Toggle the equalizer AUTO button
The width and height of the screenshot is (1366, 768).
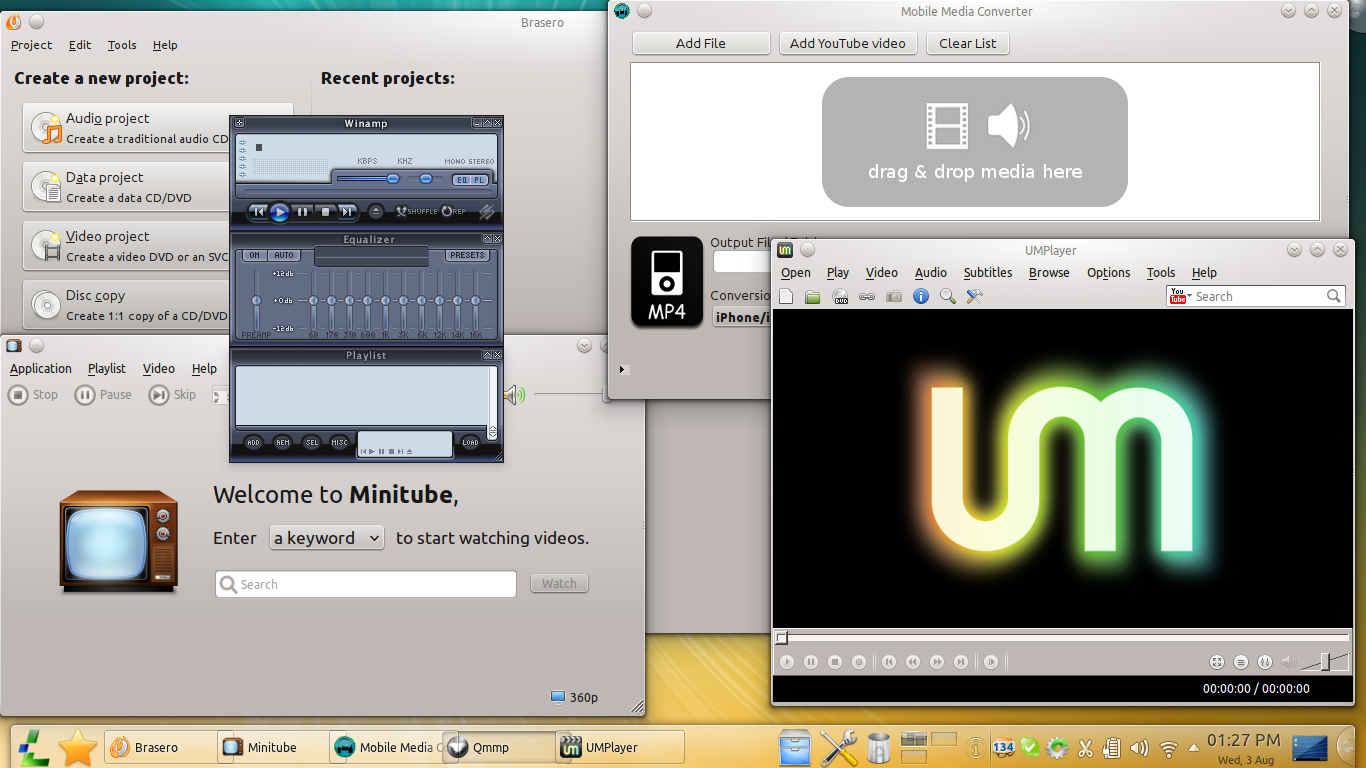[284, 256]
